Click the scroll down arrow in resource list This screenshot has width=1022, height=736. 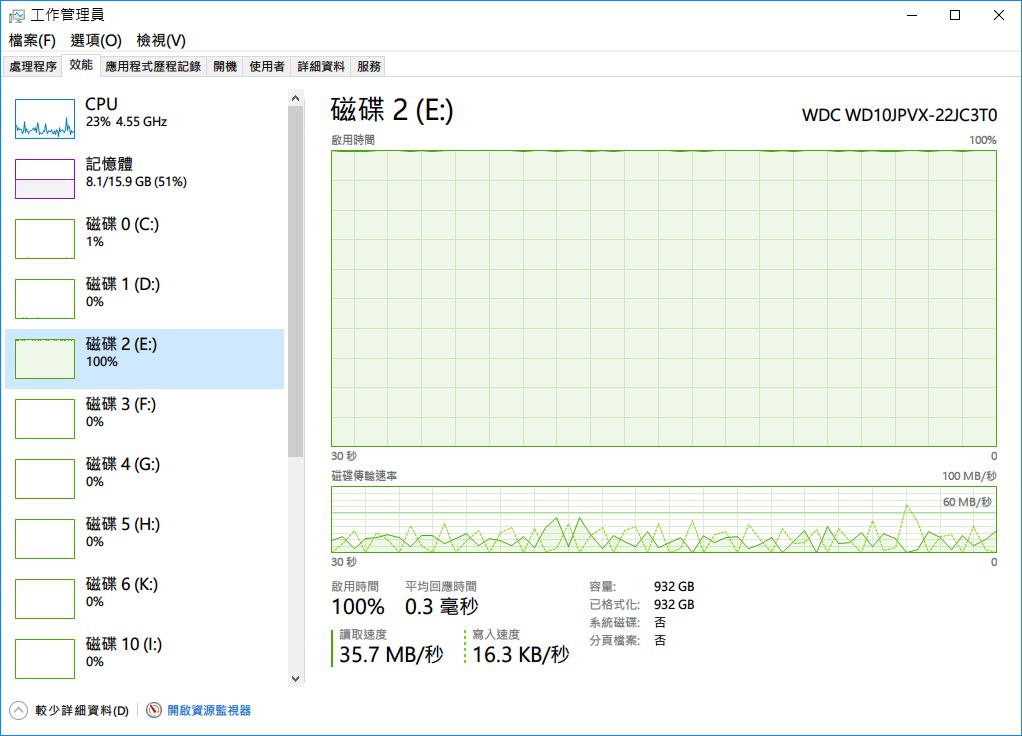(x=295, y=679)
